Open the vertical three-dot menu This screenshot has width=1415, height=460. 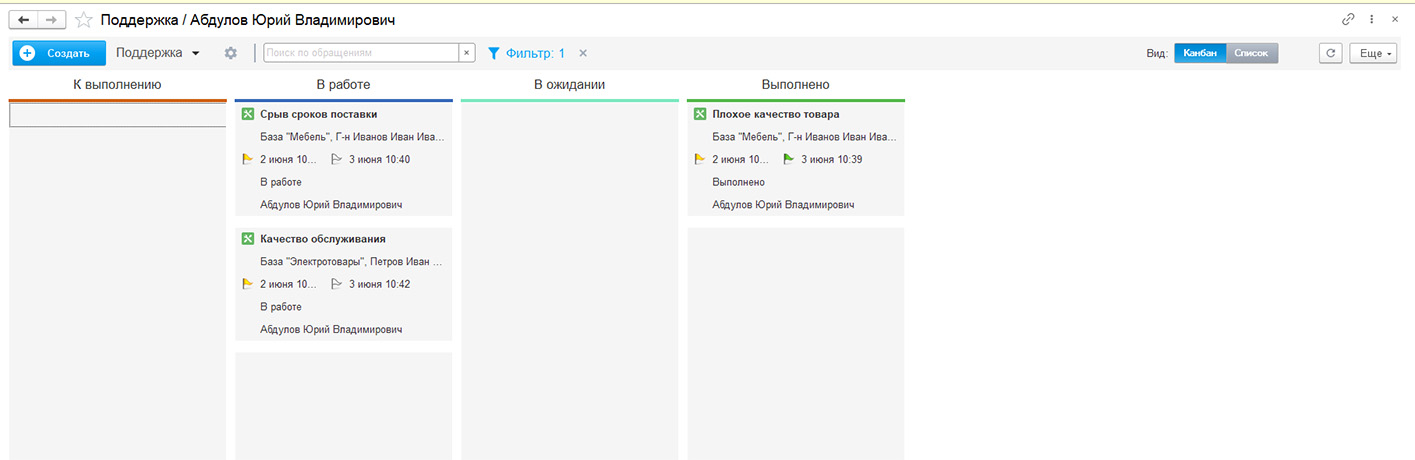point(1372,19)
